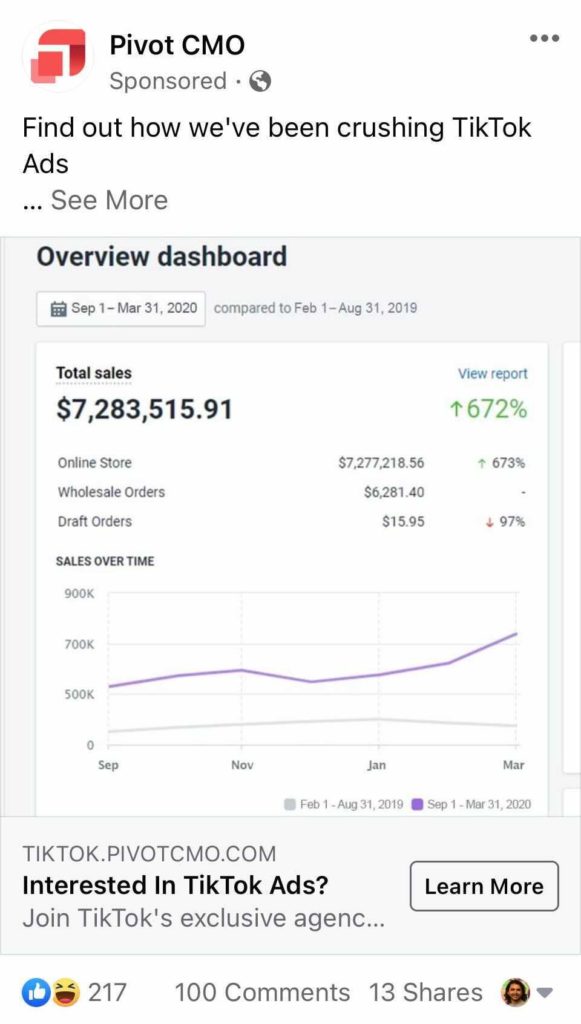The height and width of the screenshot is (1024, 581).
Task: Click the gray Feb 1–Aug 31, 2019 legend swatch
Action: point(290,804)
